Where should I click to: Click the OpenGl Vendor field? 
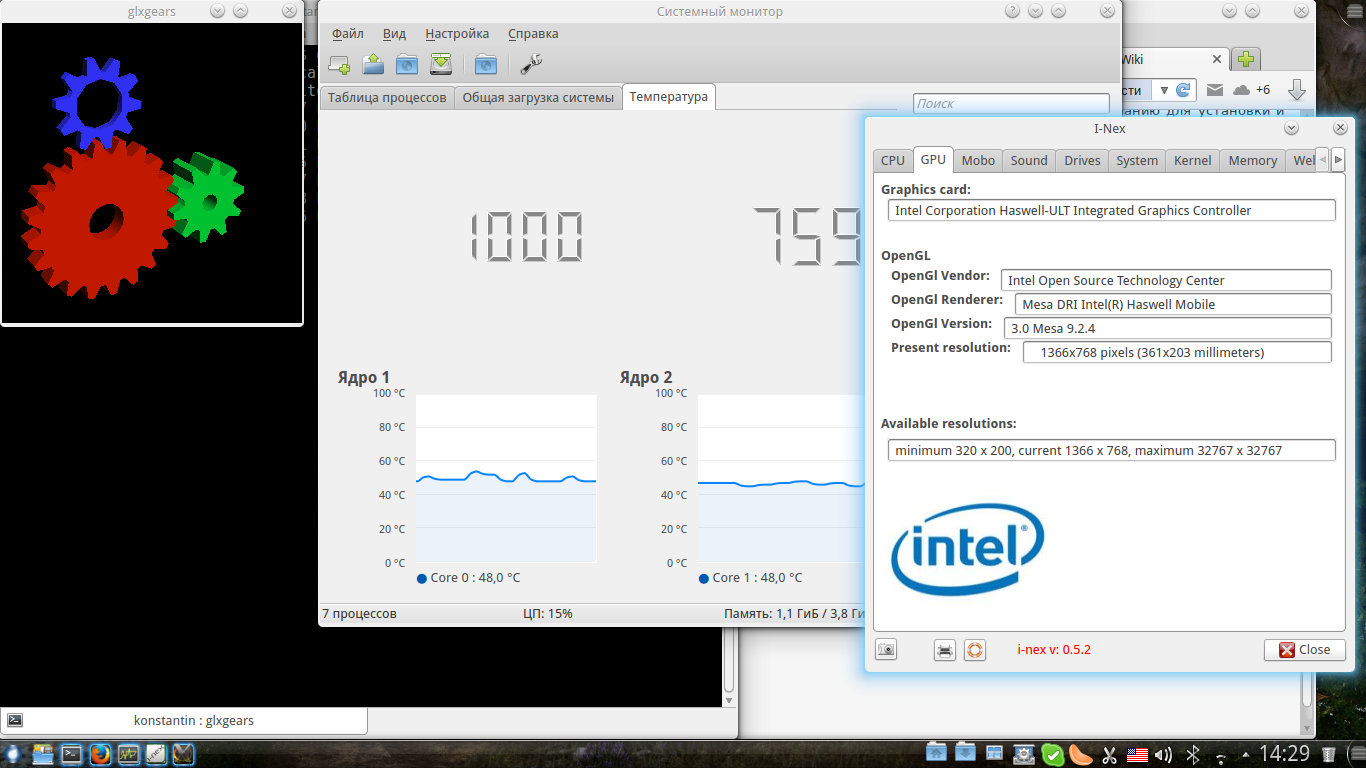coord(1166,281)
